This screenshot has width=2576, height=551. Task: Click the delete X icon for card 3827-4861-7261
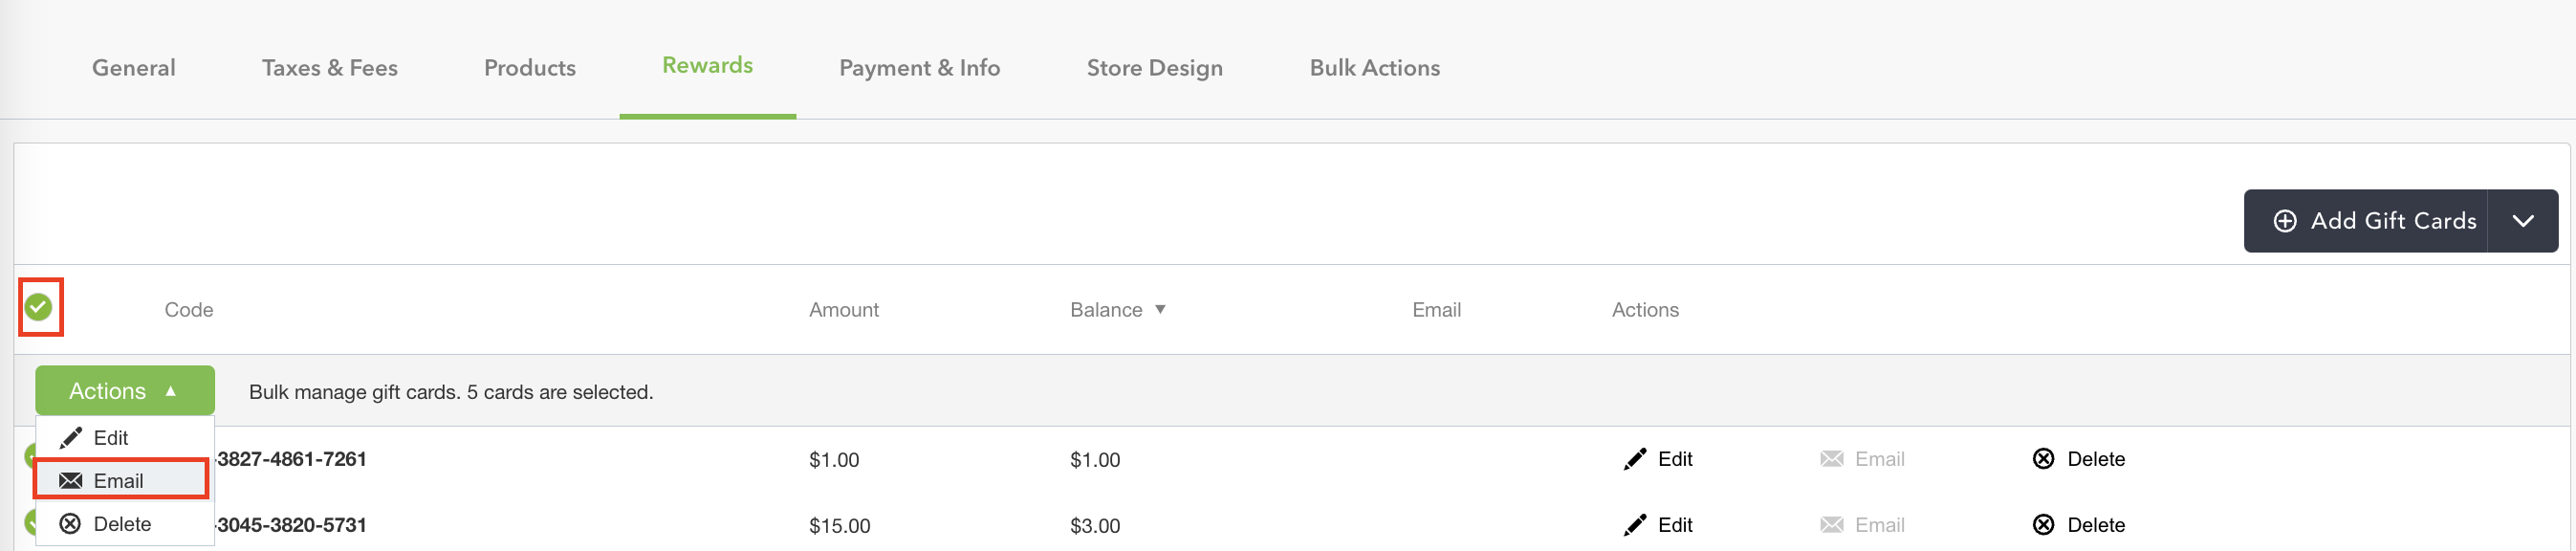pos(2043,459)
